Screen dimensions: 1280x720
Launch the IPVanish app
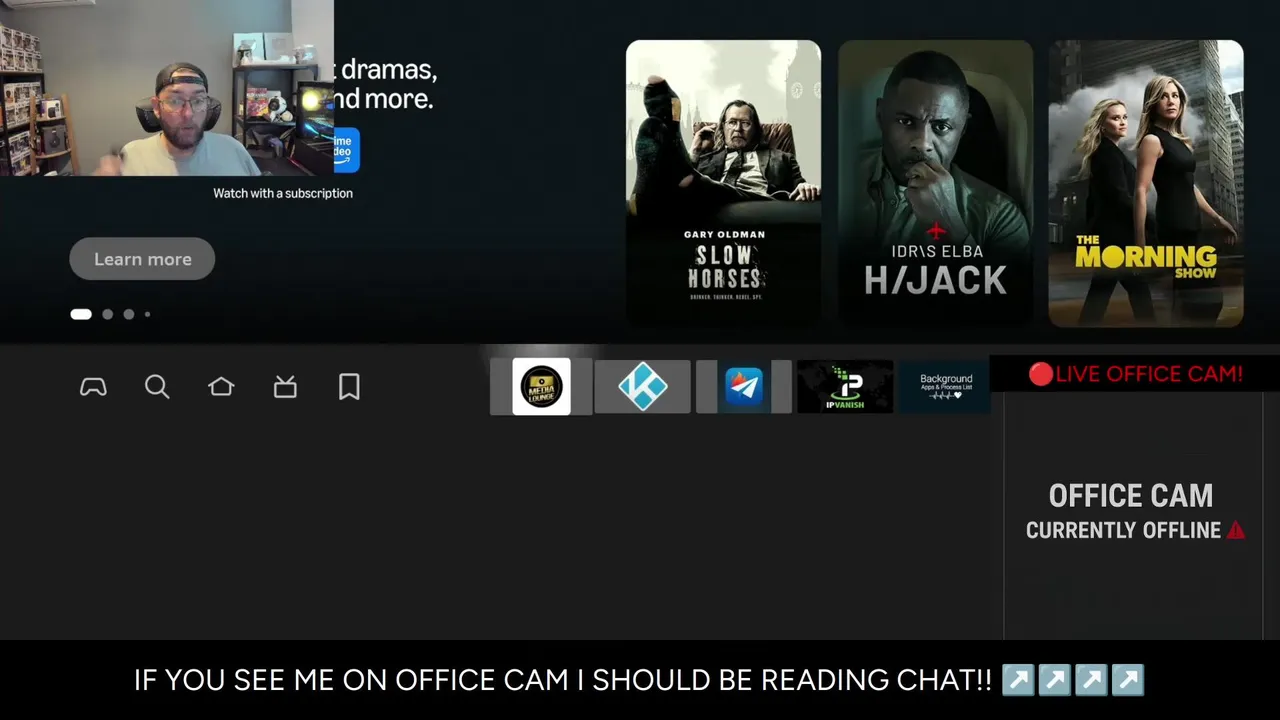(x=845, y=386)
